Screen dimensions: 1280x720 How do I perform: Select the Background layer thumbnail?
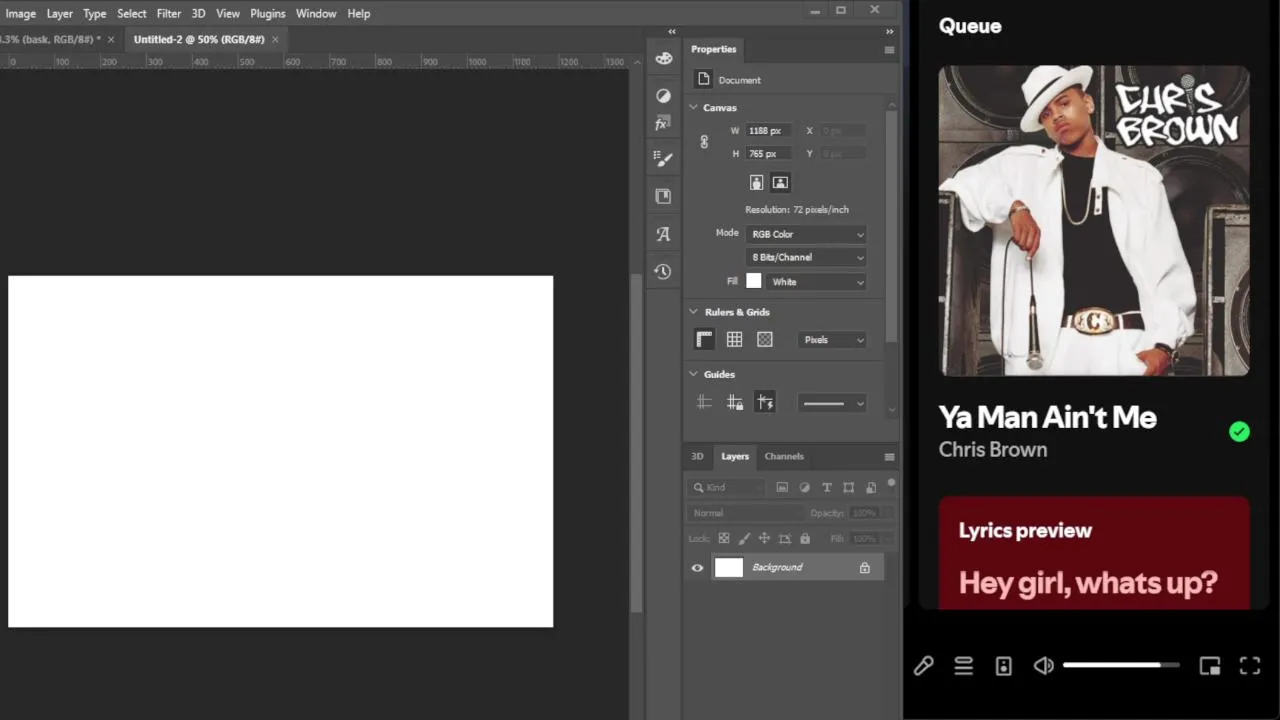(x=729, y=568)
